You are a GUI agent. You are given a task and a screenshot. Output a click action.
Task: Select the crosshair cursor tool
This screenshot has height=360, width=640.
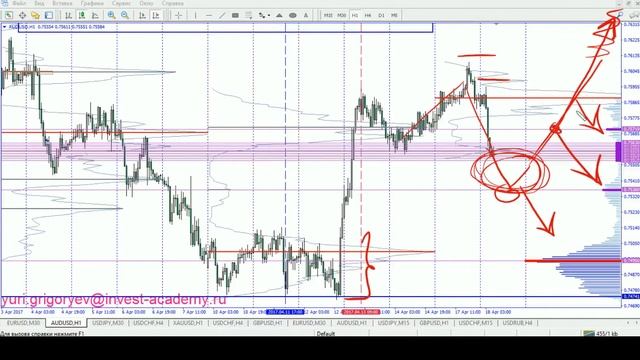(x=179, y=16)
